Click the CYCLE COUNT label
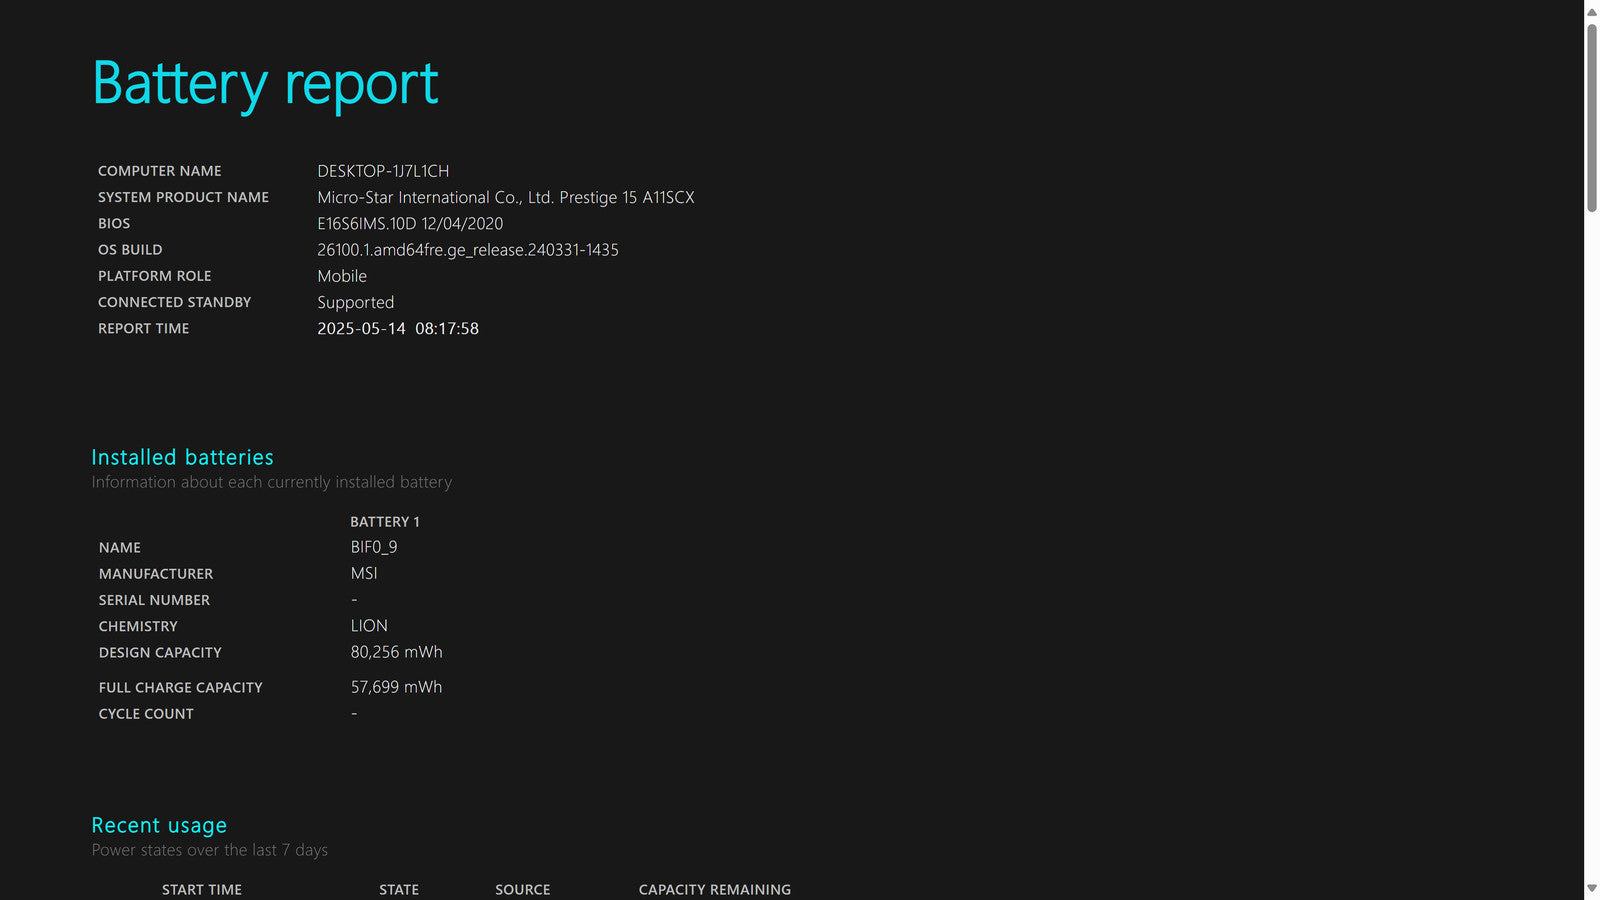Screen dimensions: 1600x900 [146, 714]
